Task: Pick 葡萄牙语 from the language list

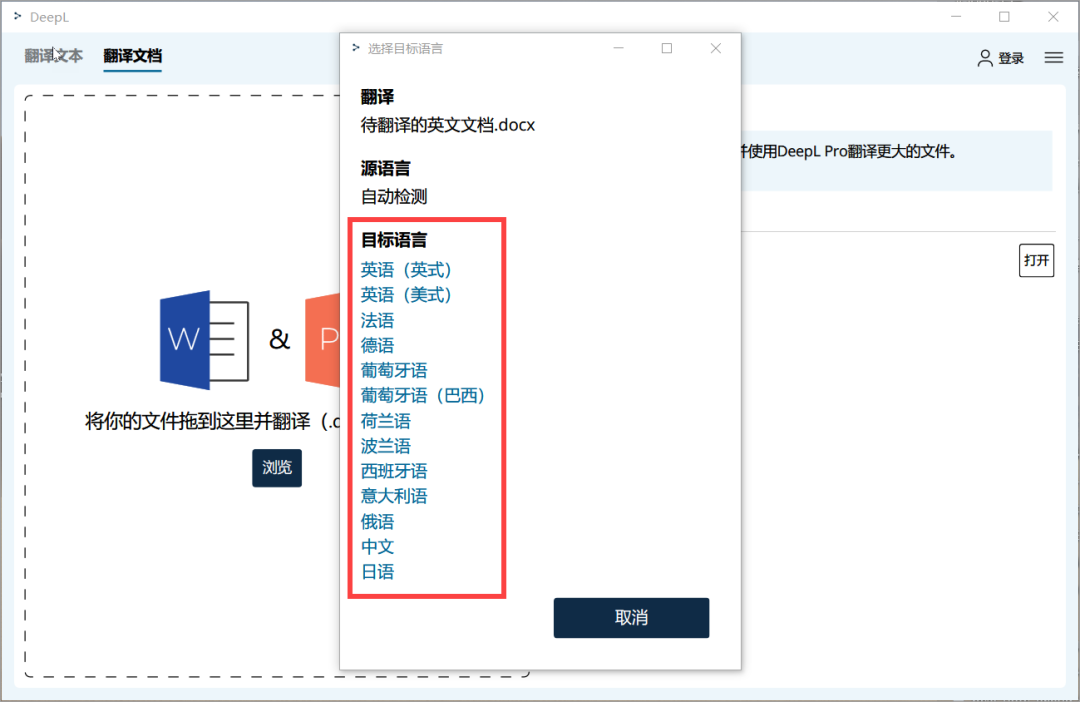Action: coord(394,371)
